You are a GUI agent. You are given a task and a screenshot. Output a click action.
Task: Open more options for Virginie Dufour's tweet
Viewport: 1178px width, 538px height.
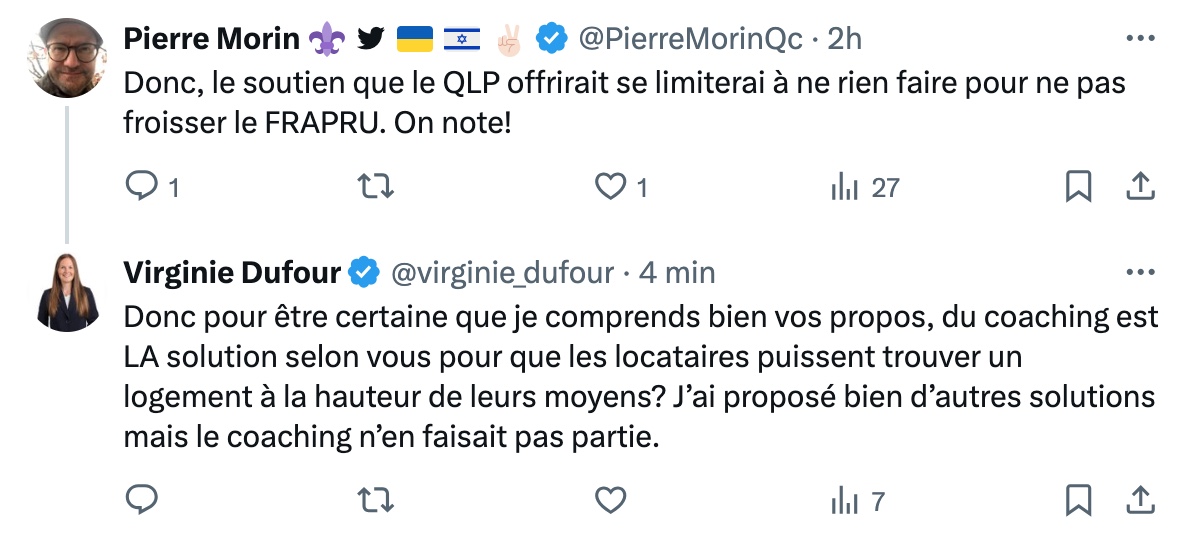1140,272
